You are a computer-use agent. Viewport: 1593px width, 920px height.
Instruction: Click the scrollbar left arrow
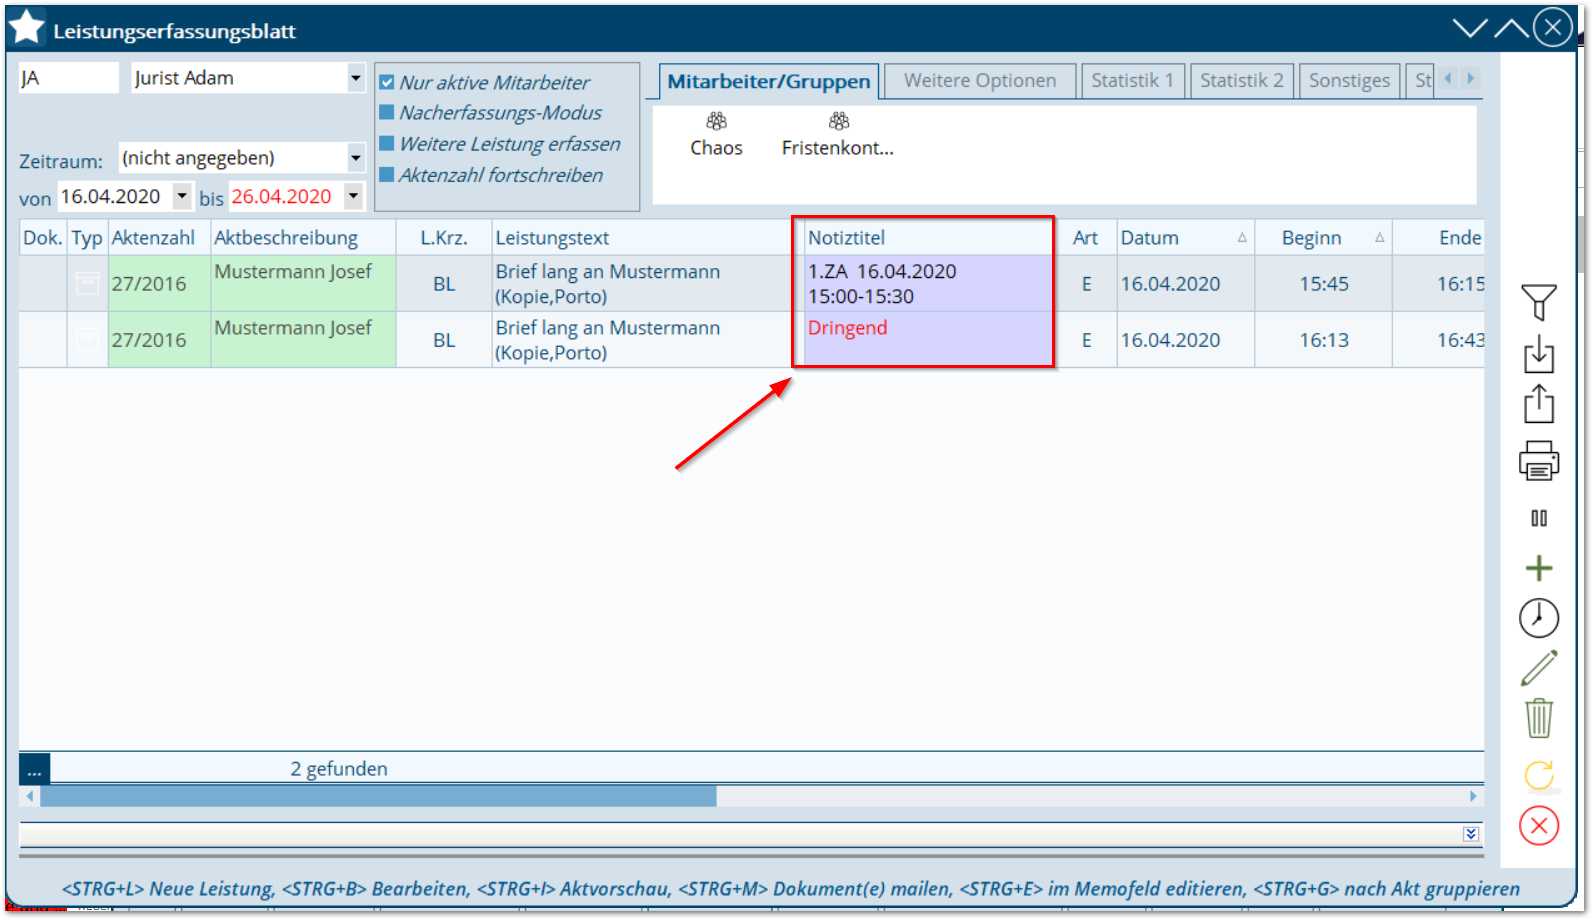[30, 796]
